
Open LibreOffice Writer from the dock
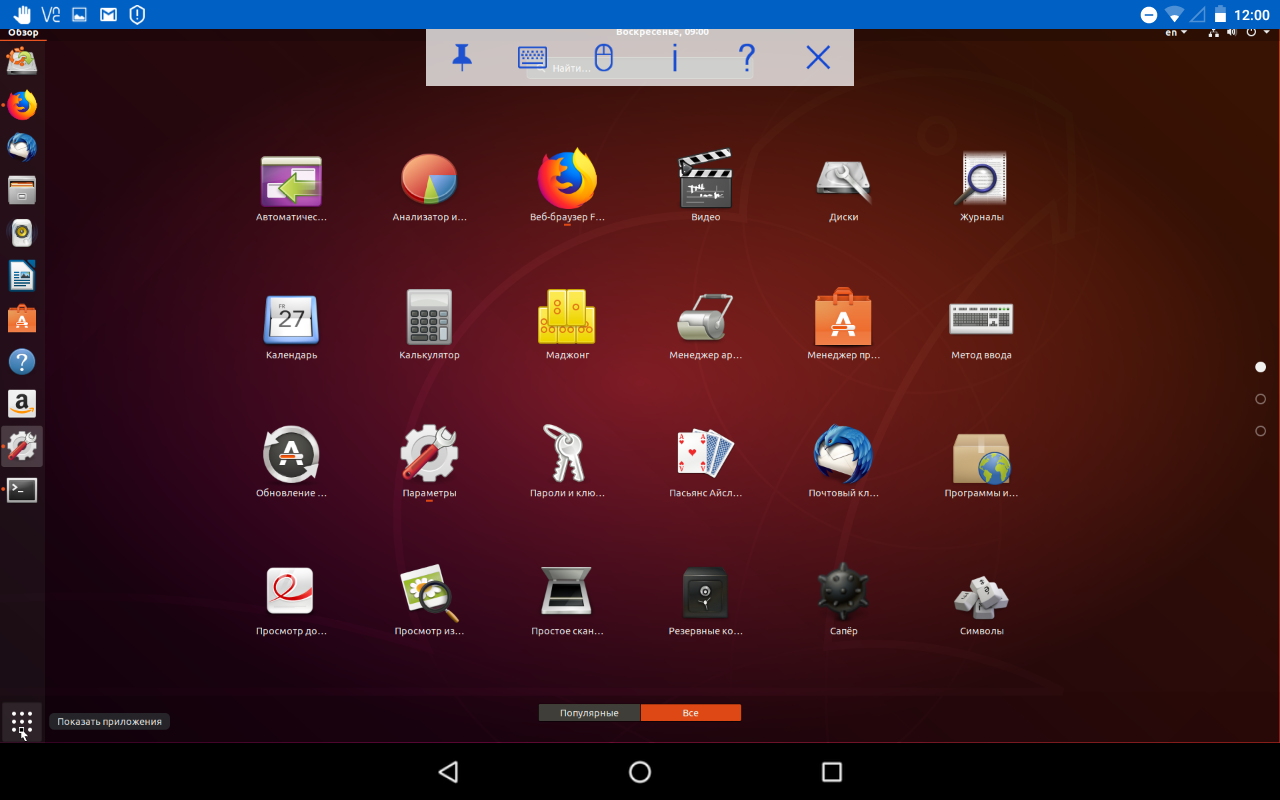point(22,276)
